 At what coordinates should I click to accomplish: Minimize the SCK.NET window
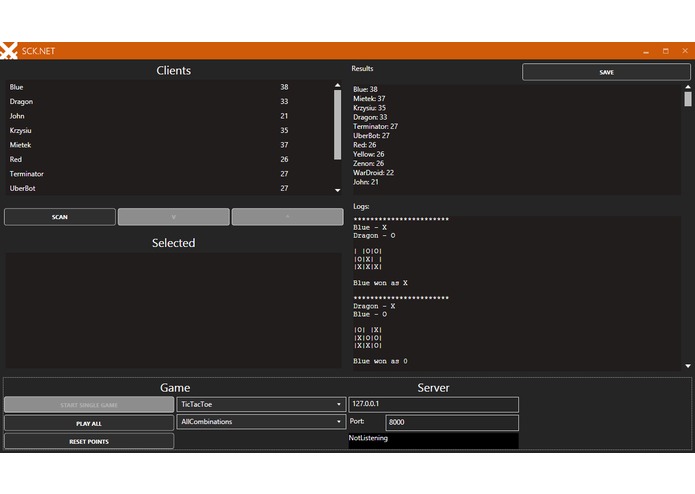(646, 51)
